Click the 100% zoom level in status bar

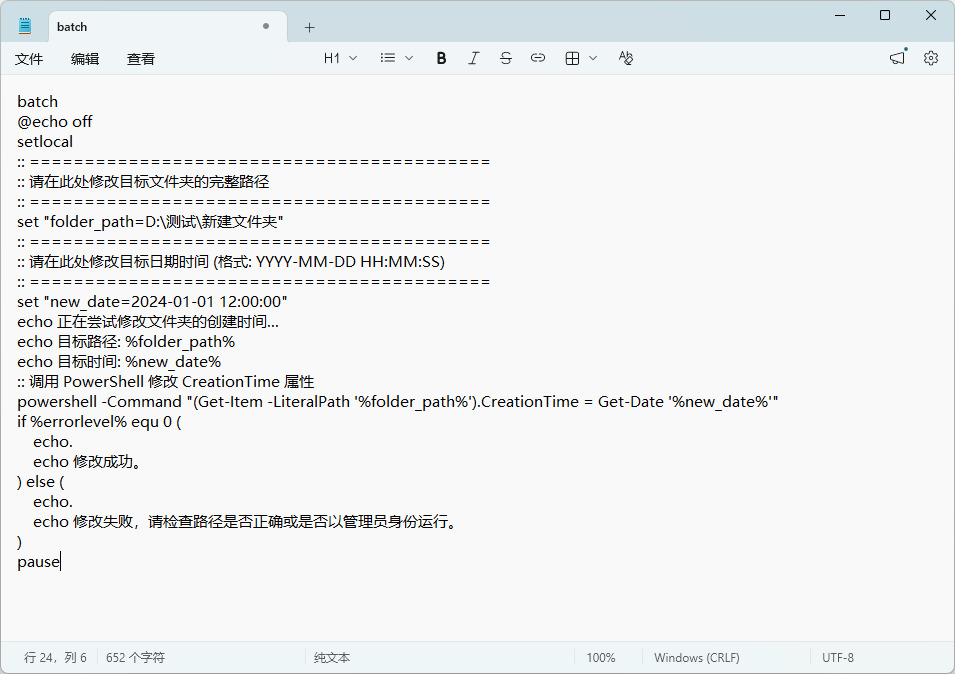click(601, 658)
